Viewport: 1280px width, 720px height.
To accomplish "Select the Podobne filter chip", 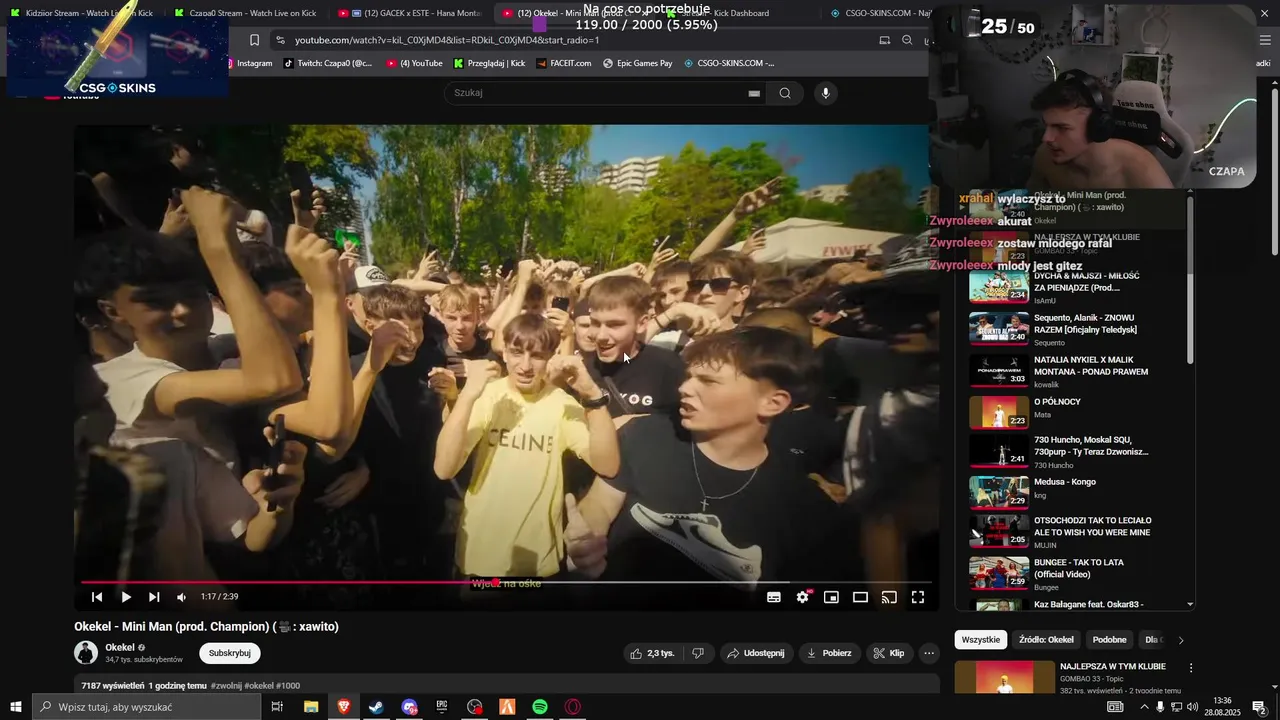I will pyautogui.click(x=1109, y=640).
